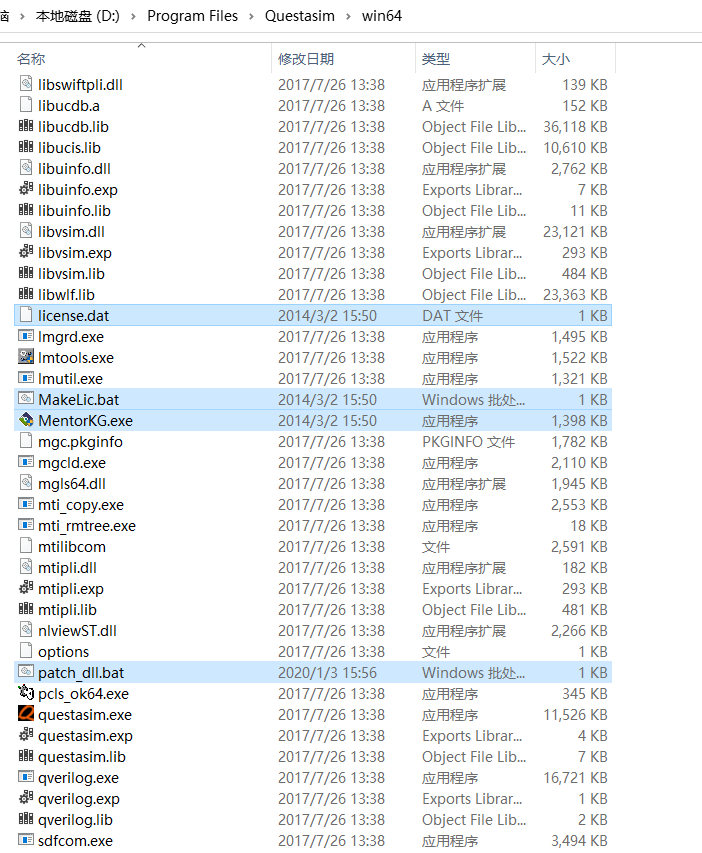Select the options file name
Image resolution: width=702 pixels, height=853 pixels.
pyautogui.click(x=64, y=652)
